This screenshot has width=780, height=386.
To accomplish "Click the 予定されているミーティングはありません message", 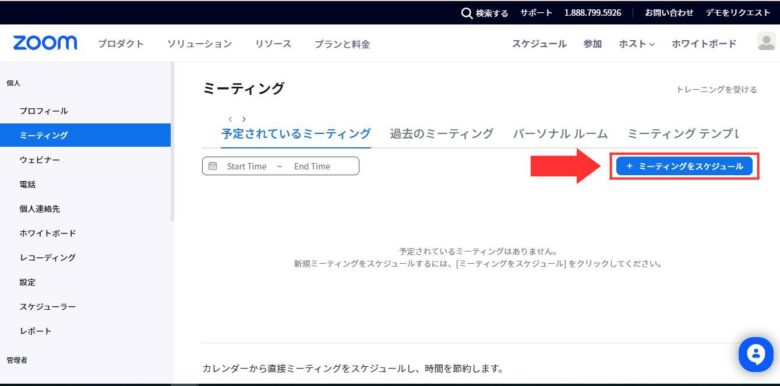I will tap(477, 251).
